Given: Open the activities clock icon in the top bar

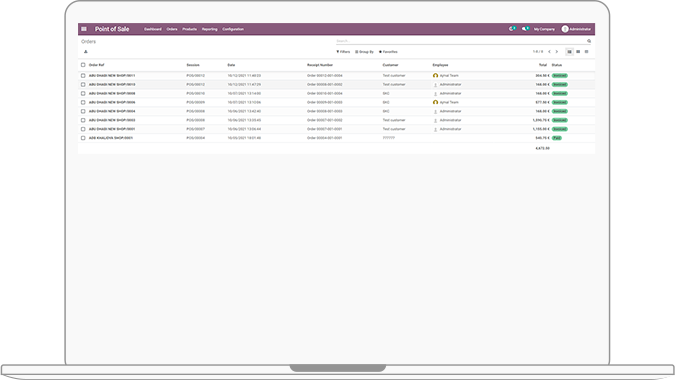Looking at the screenshot, I should coord(512,29).
